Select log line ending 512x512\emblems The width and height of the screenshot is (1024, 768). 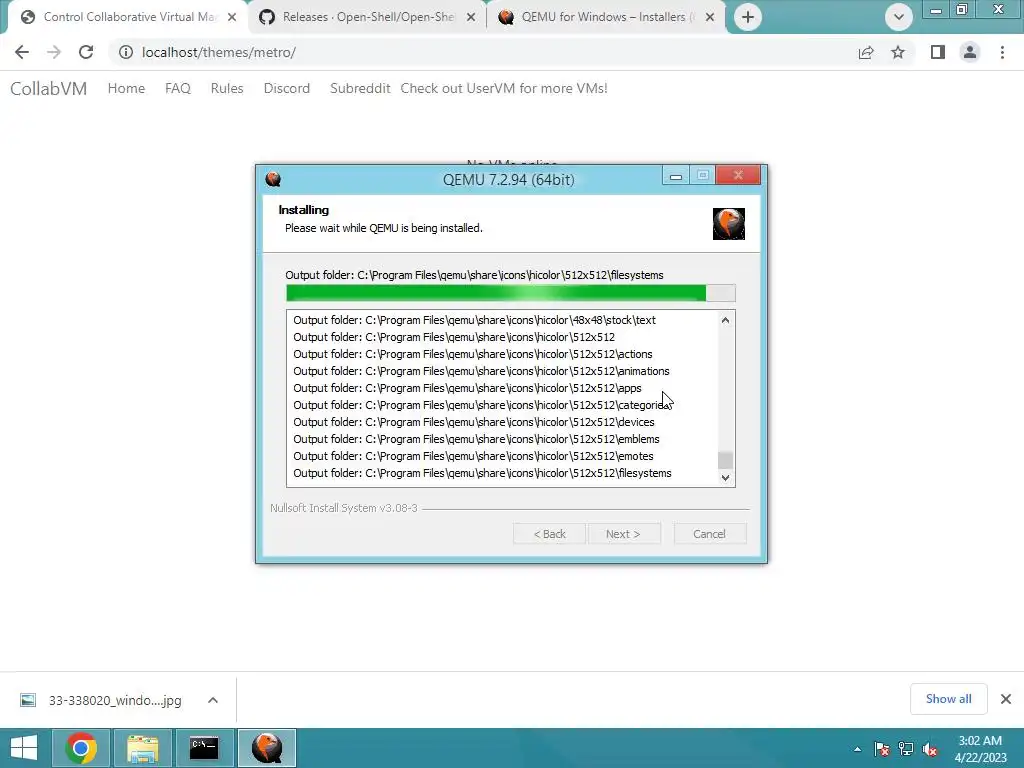point(476,439)
